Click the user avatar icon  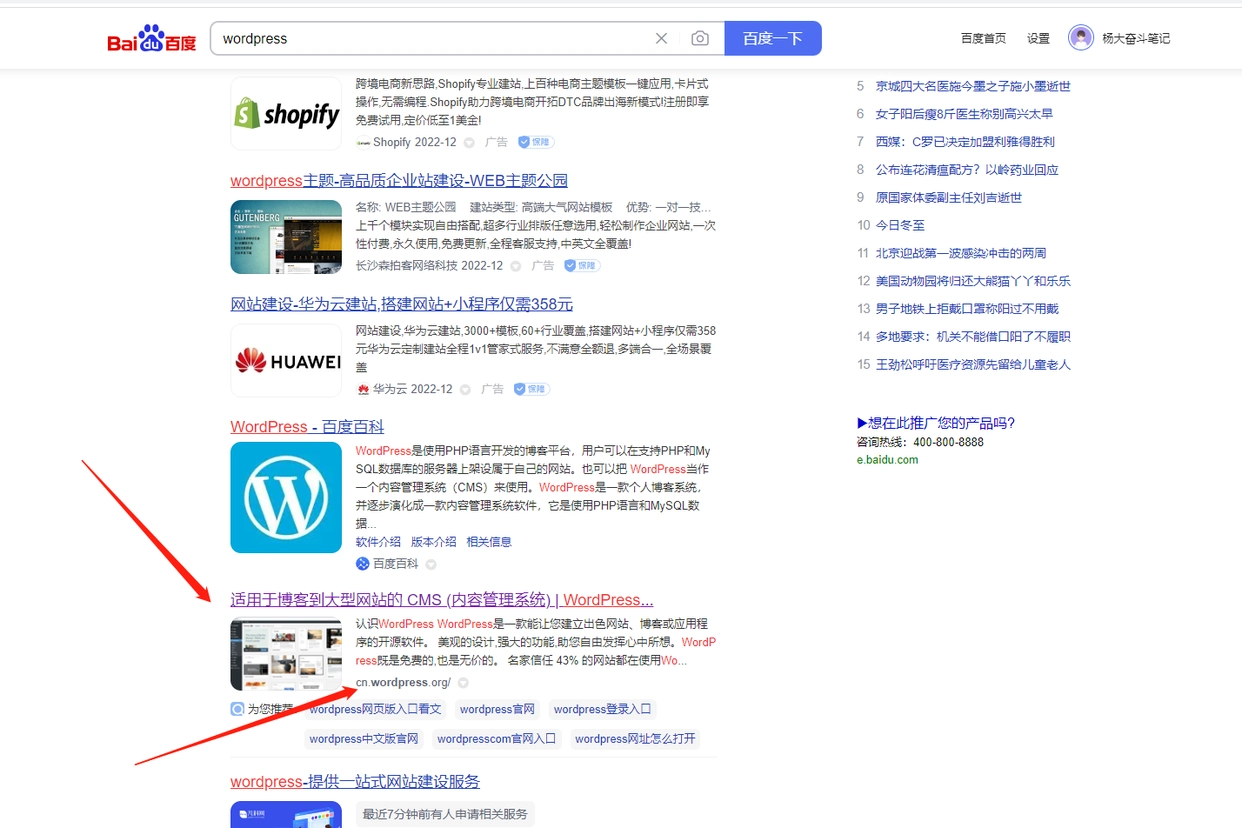(1080, 38)
